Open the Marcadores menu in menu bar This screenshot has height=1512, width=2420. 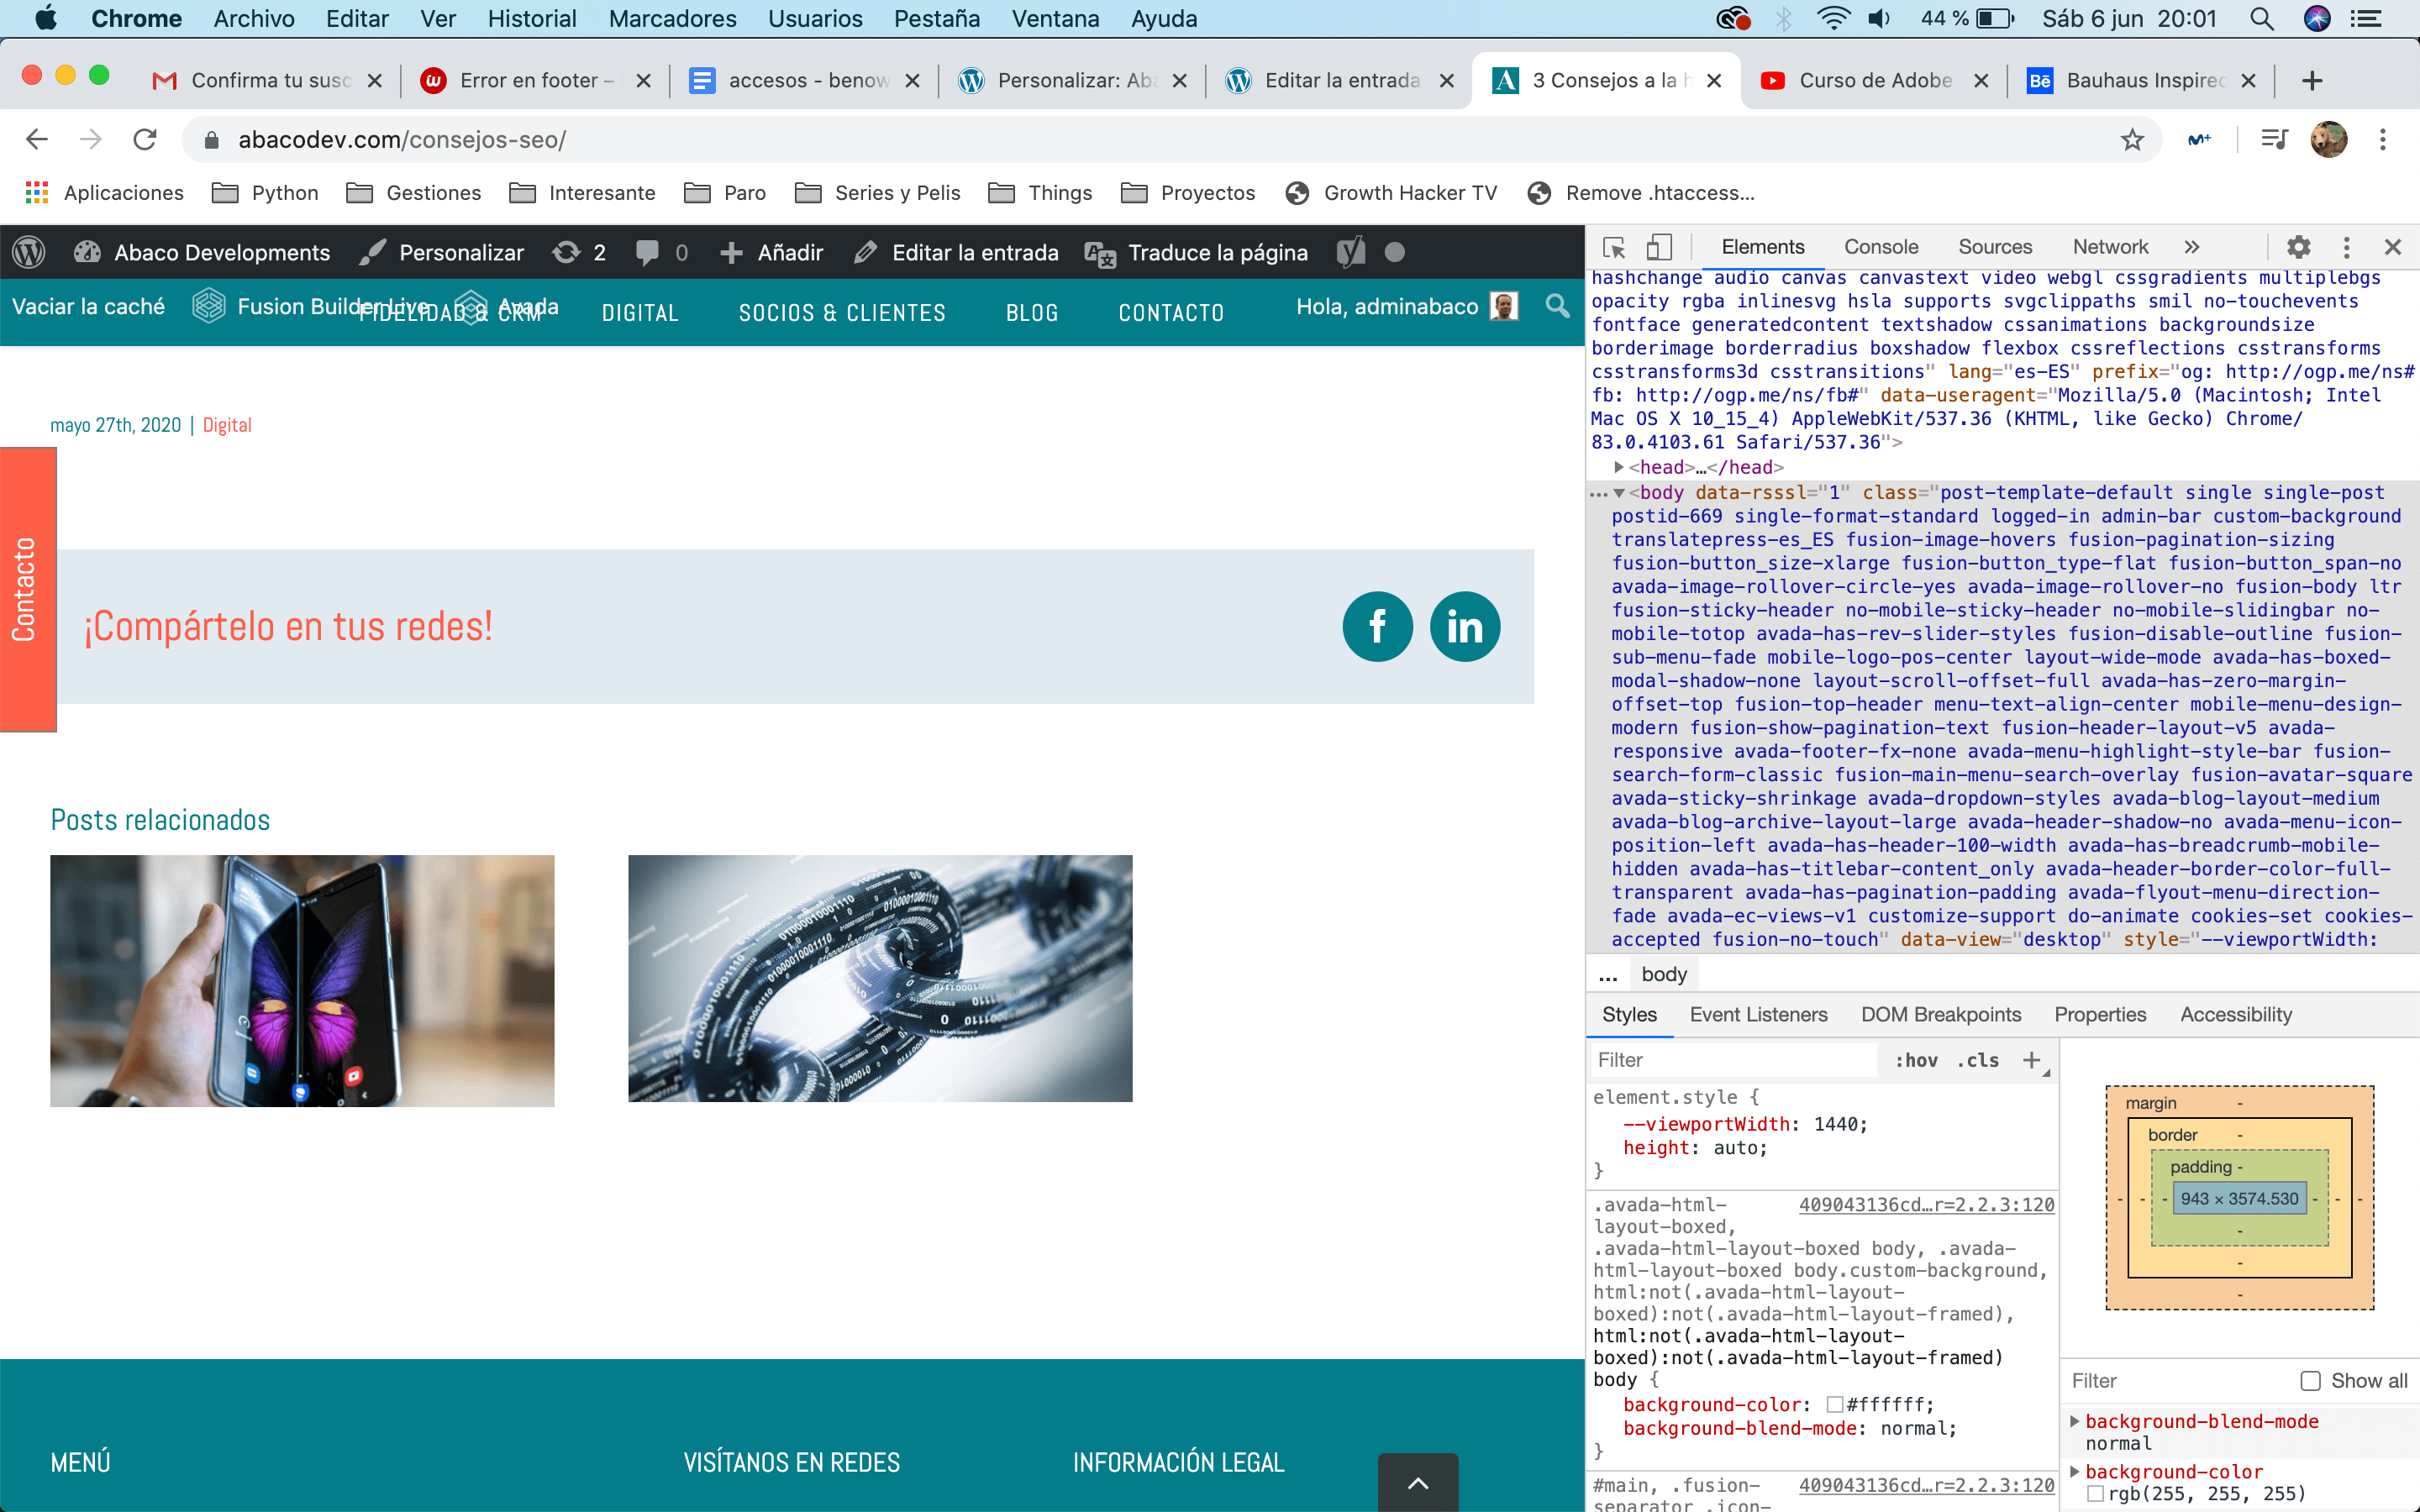coord(672,19)
